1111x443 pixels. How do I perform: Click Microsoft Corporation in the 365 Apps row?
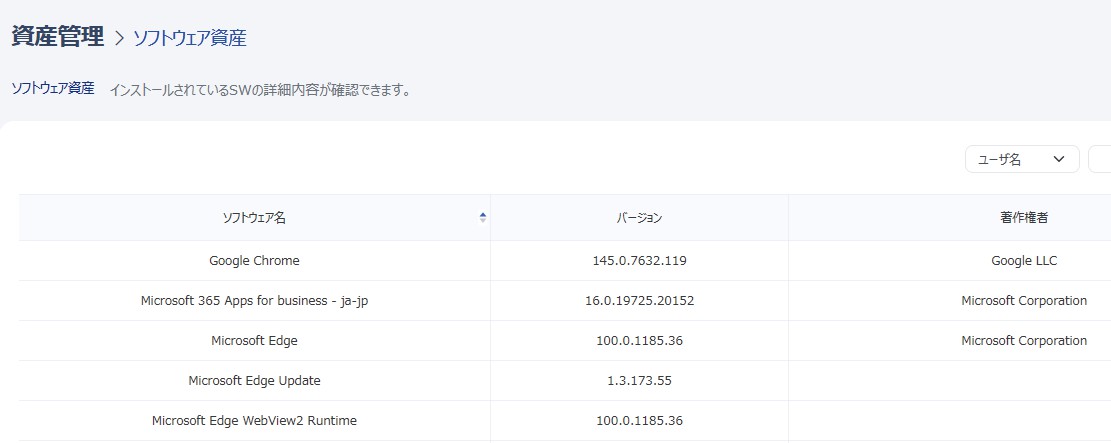[1024, 301]
